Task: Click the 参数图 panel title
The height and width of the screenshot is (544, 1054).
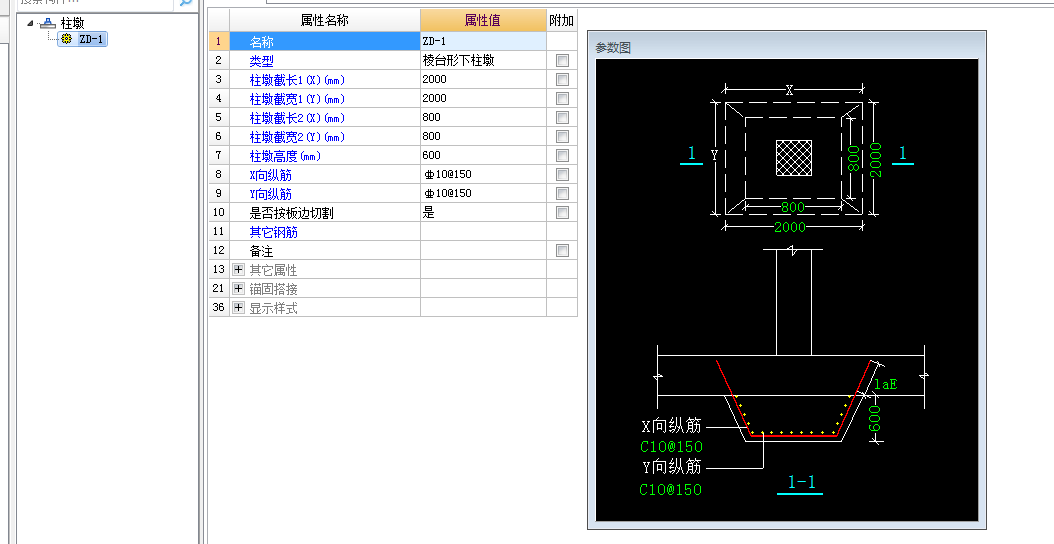Action: click(x=612, y=48)
